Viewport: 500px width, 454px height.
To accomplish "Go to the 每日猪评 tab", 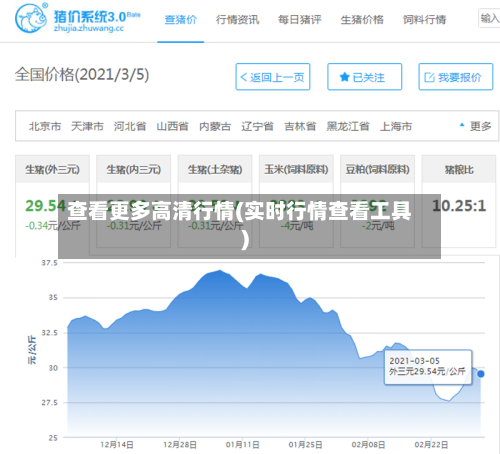I will click(300, 20).
